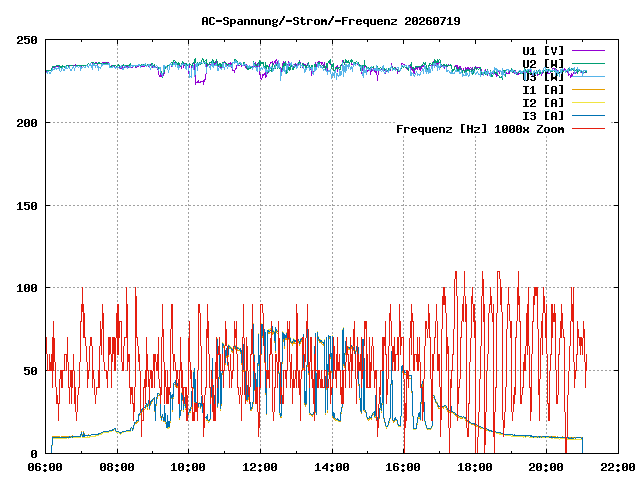
Task: Click the x-axis label 22:00
Action: tap(618, 467)
